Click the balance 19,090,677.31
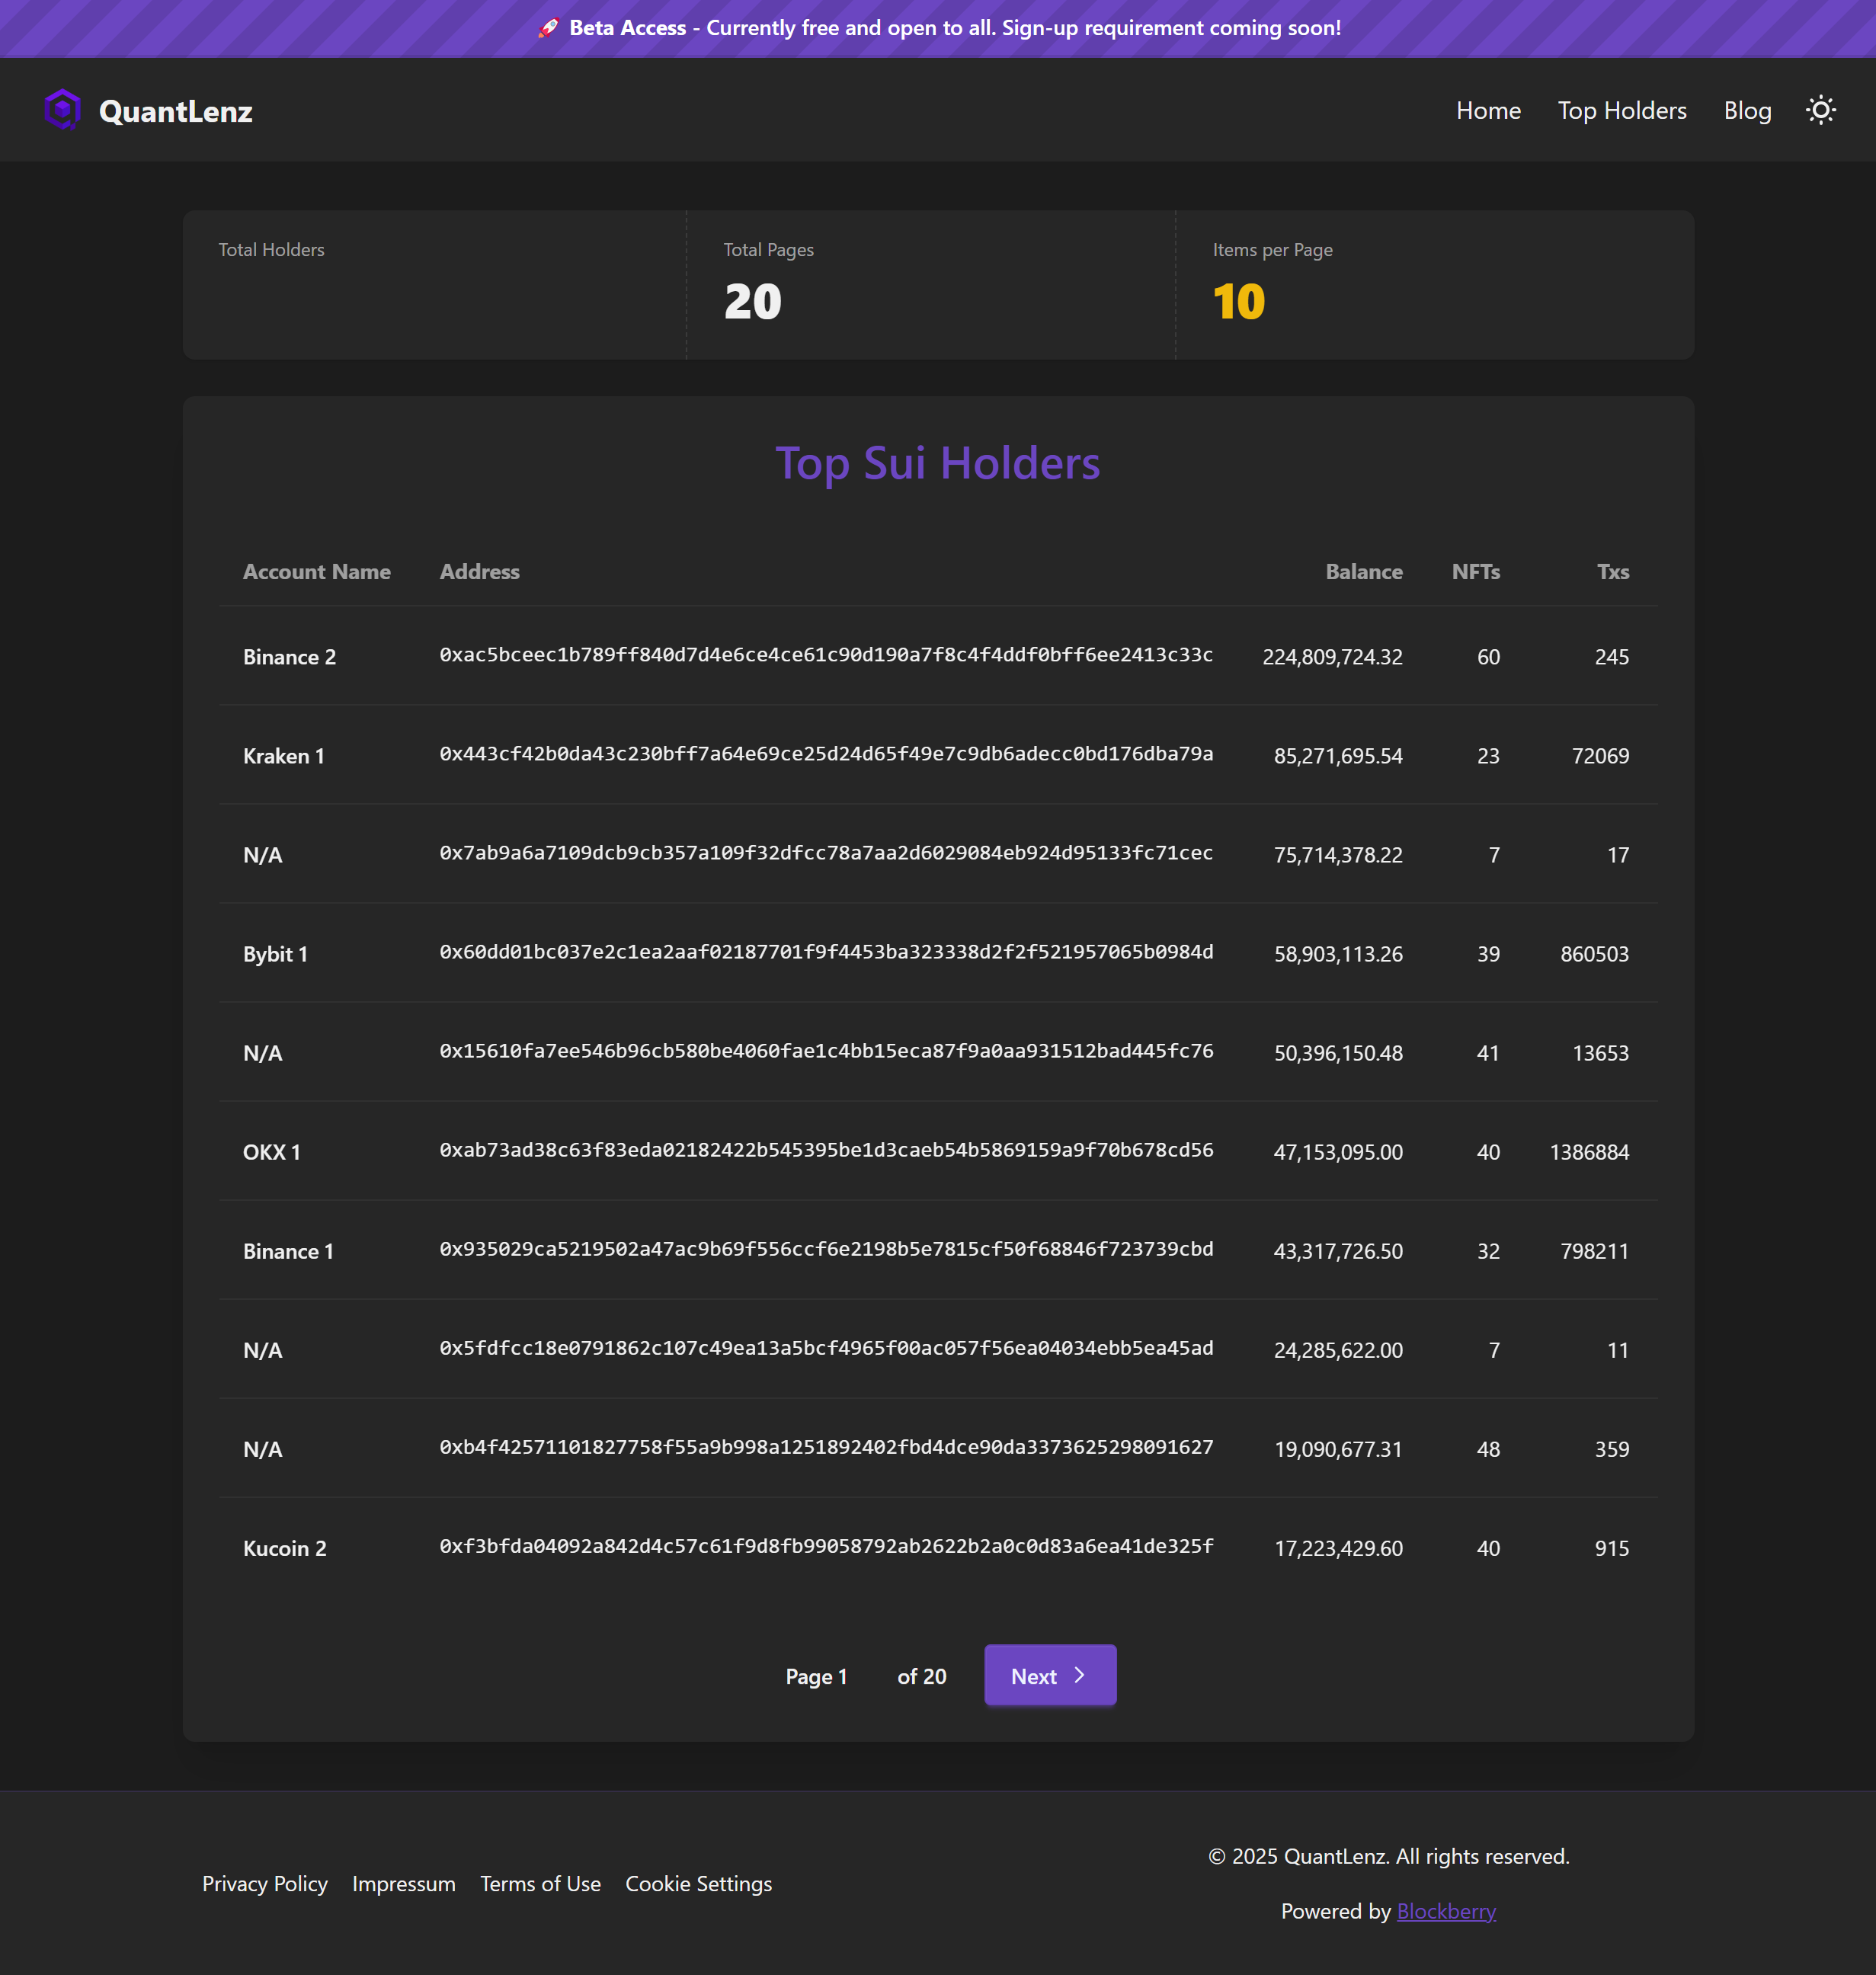The image size is (1876, 1975). click(1338, 1449)
